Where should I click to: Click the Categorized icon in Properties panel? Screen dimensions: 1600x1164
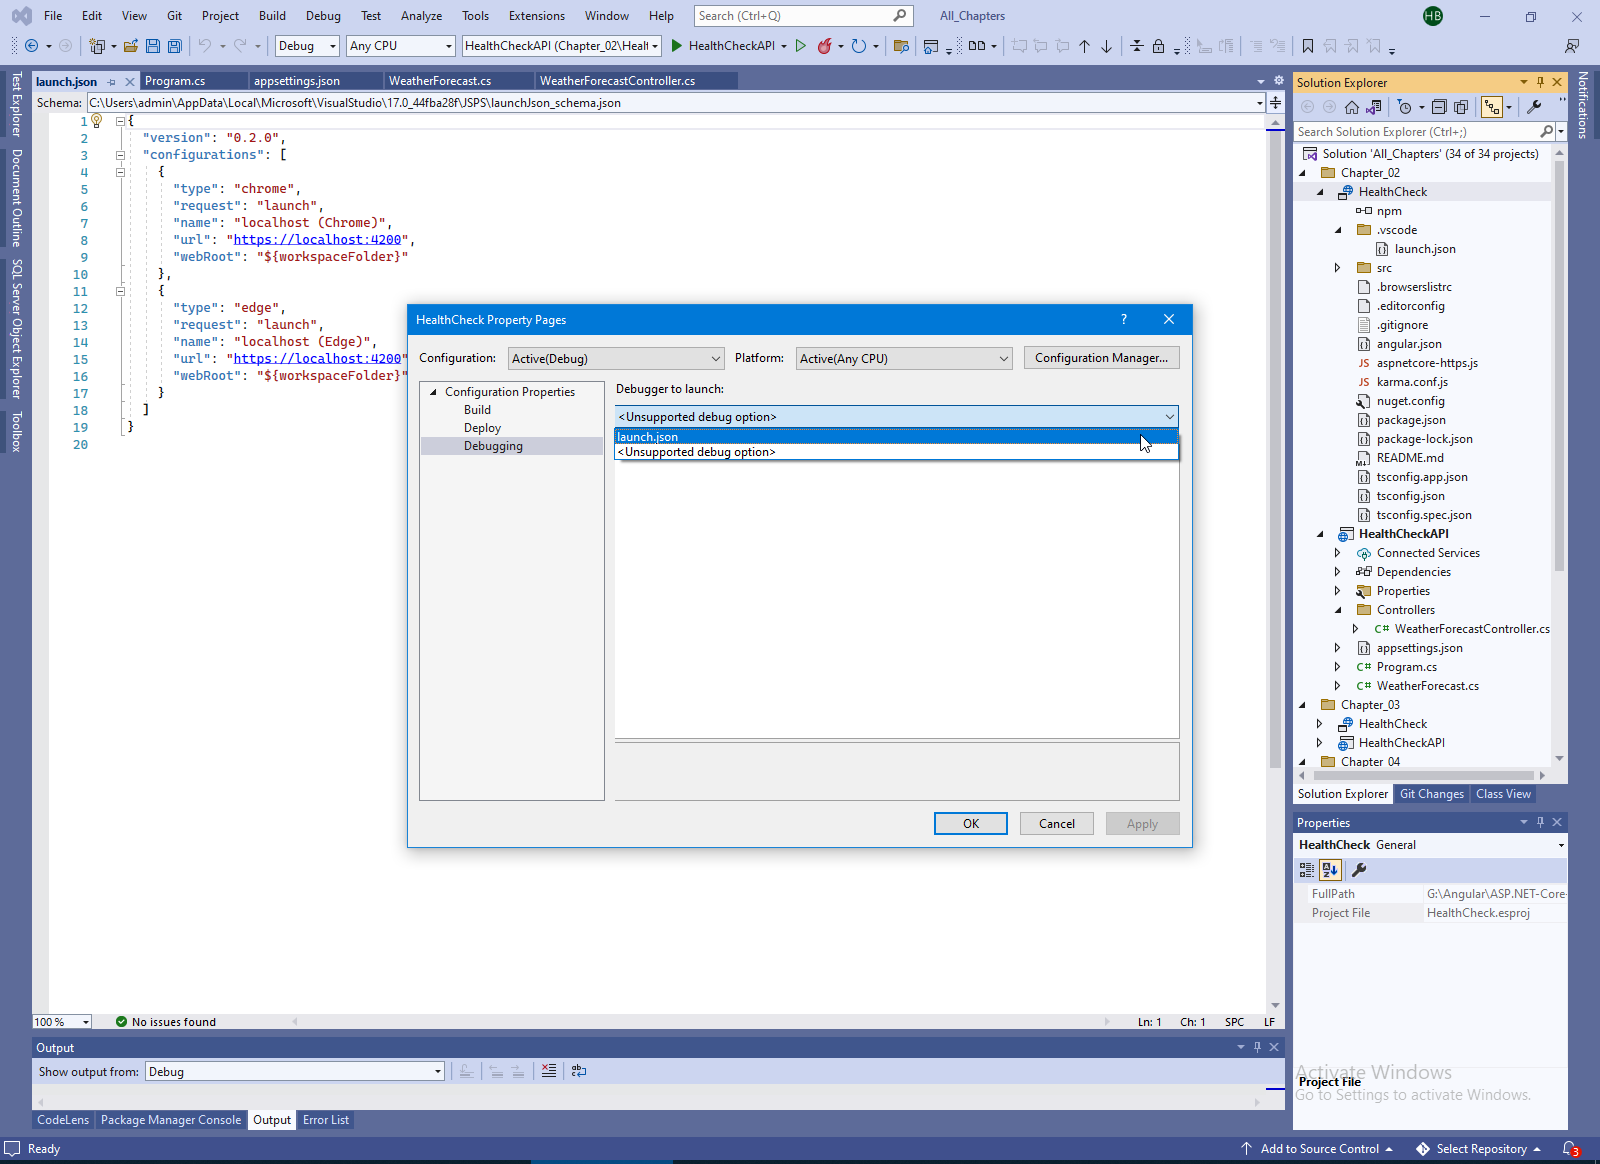coord(1307,870)
